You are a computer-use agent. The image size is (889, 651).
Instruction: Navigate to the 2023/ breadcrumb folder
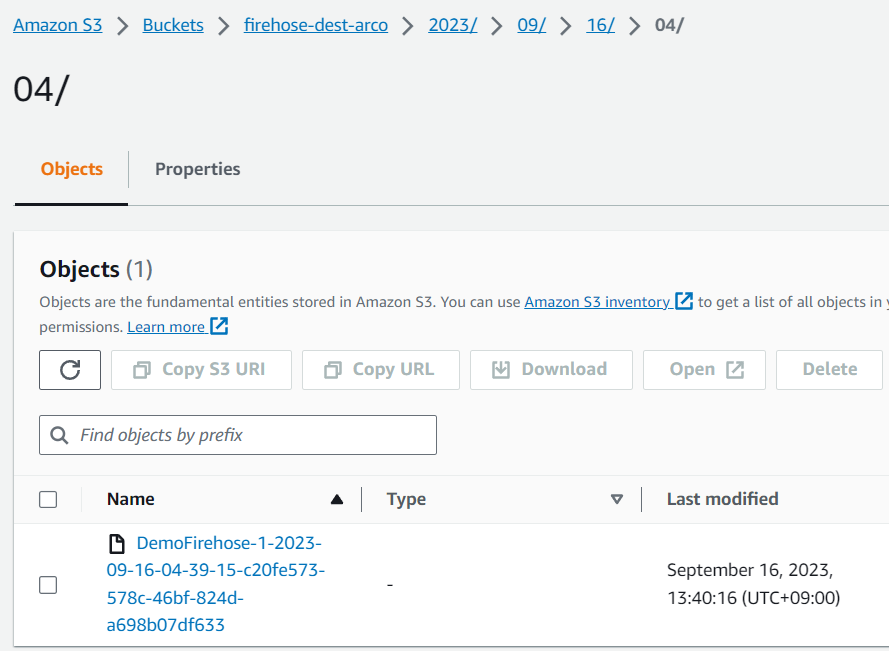(452, 25)
